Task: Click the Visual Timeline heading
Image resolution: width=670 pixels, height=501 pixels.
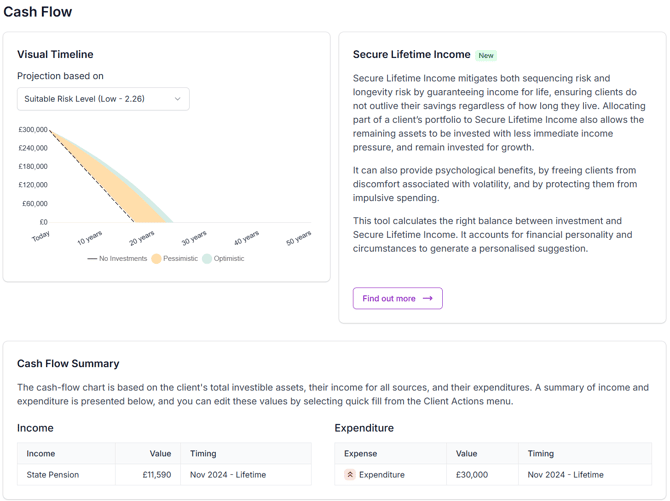Action: [x=55, y=55]
